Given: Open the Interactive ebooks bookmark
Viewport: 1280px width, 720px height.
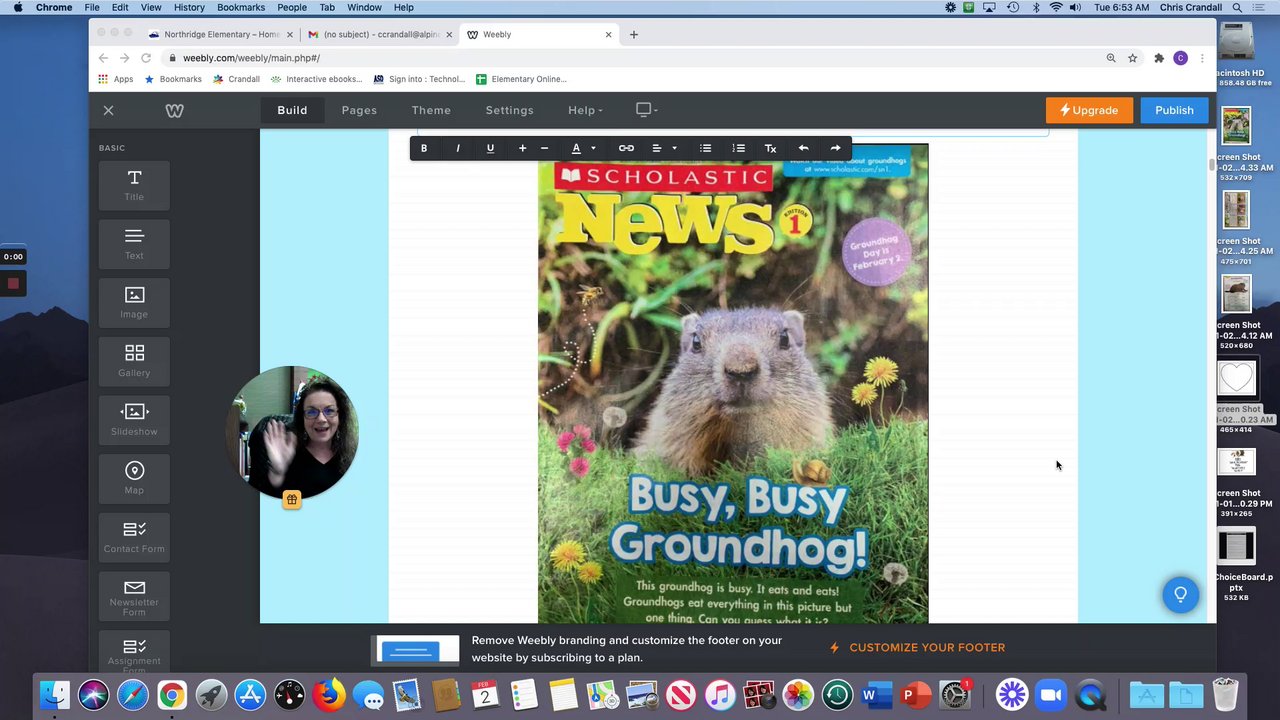Looking at the screenshot, I should tap(316, 79).
